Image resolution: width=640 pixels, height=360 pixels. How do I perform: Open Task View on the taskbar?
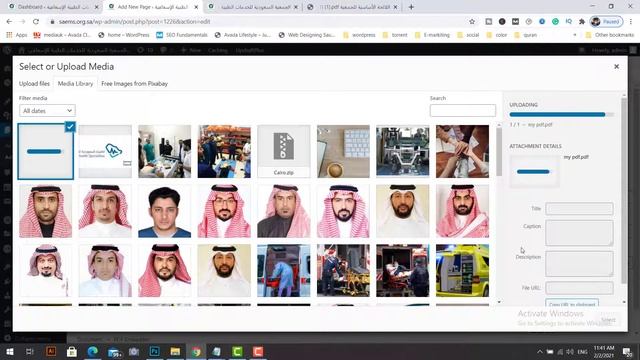[x=30, y=351]
